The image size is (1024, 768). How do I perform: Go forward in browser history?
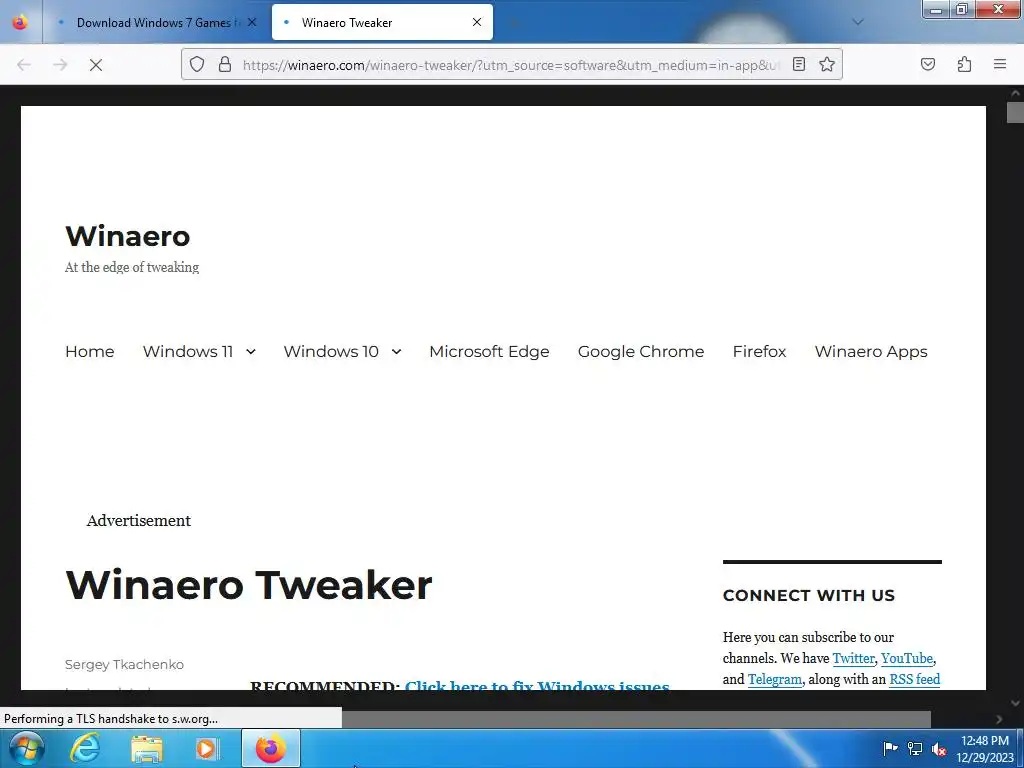coord(60,65)
